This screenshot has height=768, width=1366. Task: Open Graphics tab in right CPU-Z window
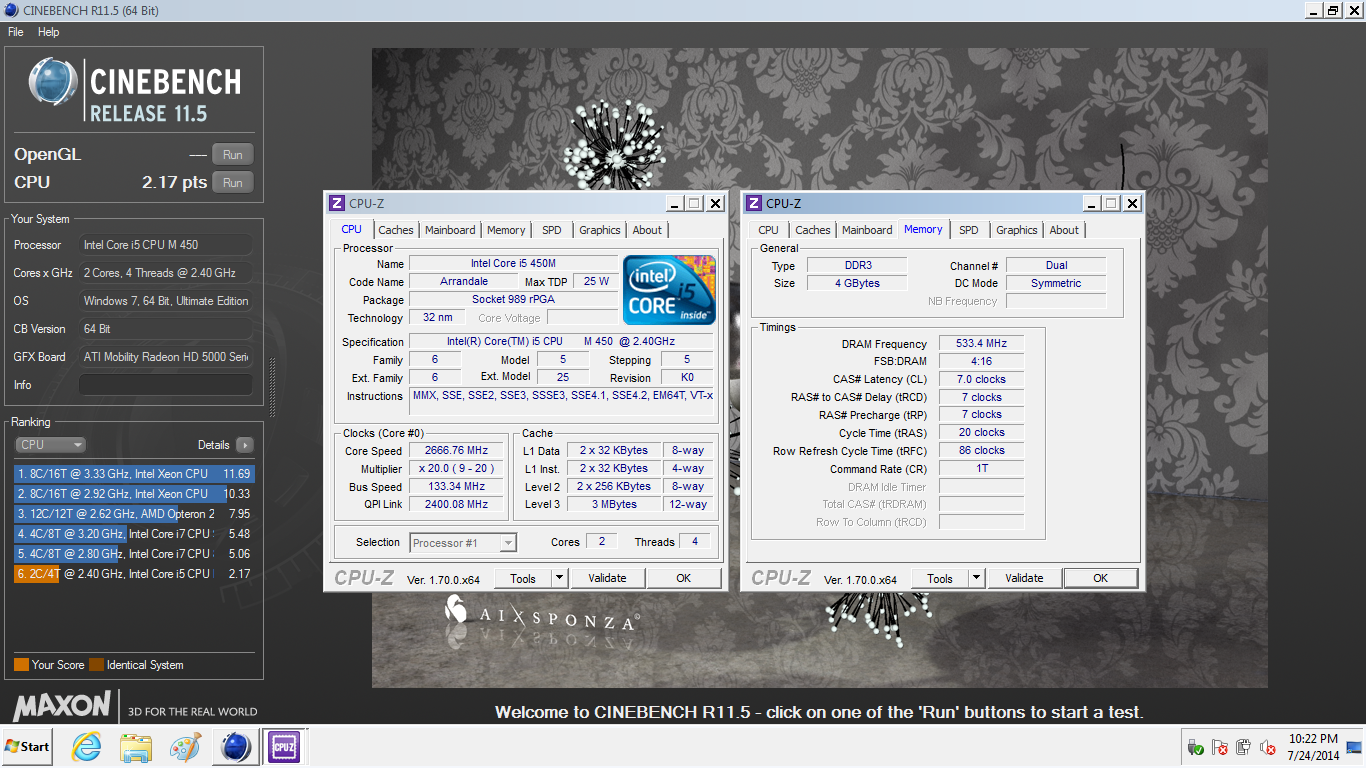[x=1017, y=230]
